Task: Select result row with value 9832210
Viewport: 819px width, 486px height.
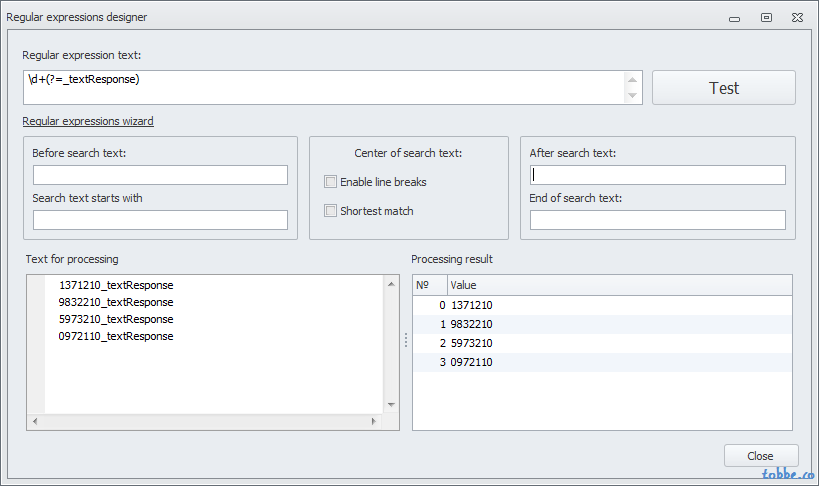Action: pyautogui.click(x=602, y=325)
